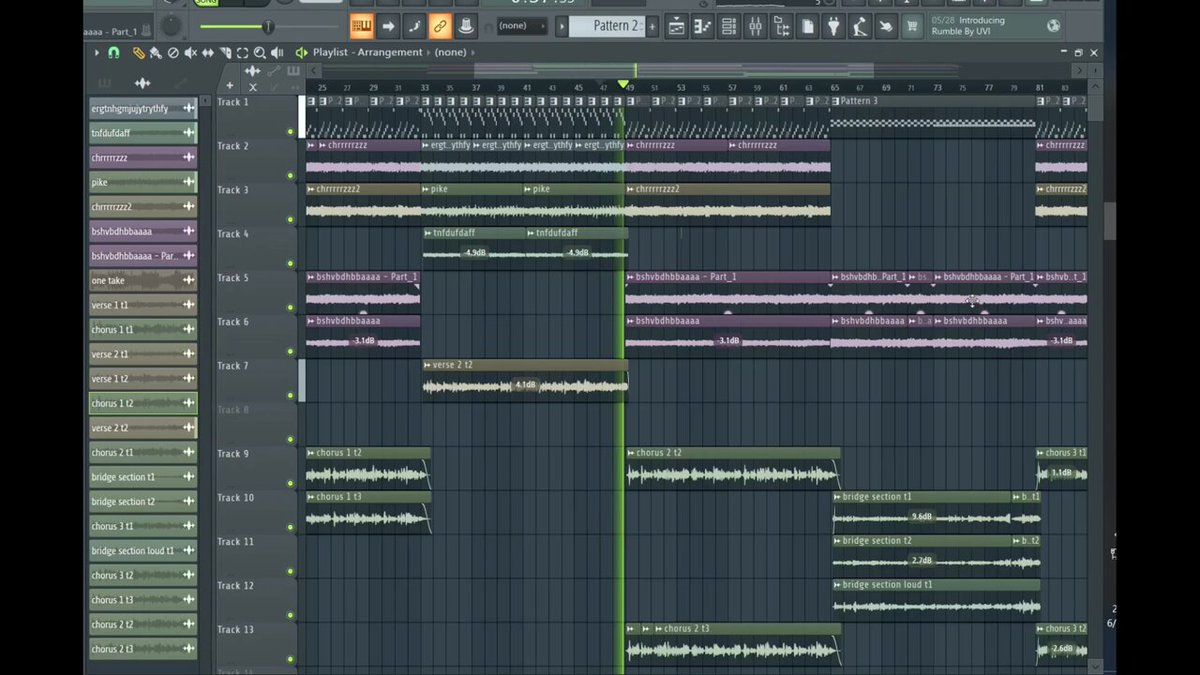Image resolution: width=1200 pixels, height=675 pixels.
Task: Select the Playback speaker tool in Playlist
Action: click(x=276, y=52)
